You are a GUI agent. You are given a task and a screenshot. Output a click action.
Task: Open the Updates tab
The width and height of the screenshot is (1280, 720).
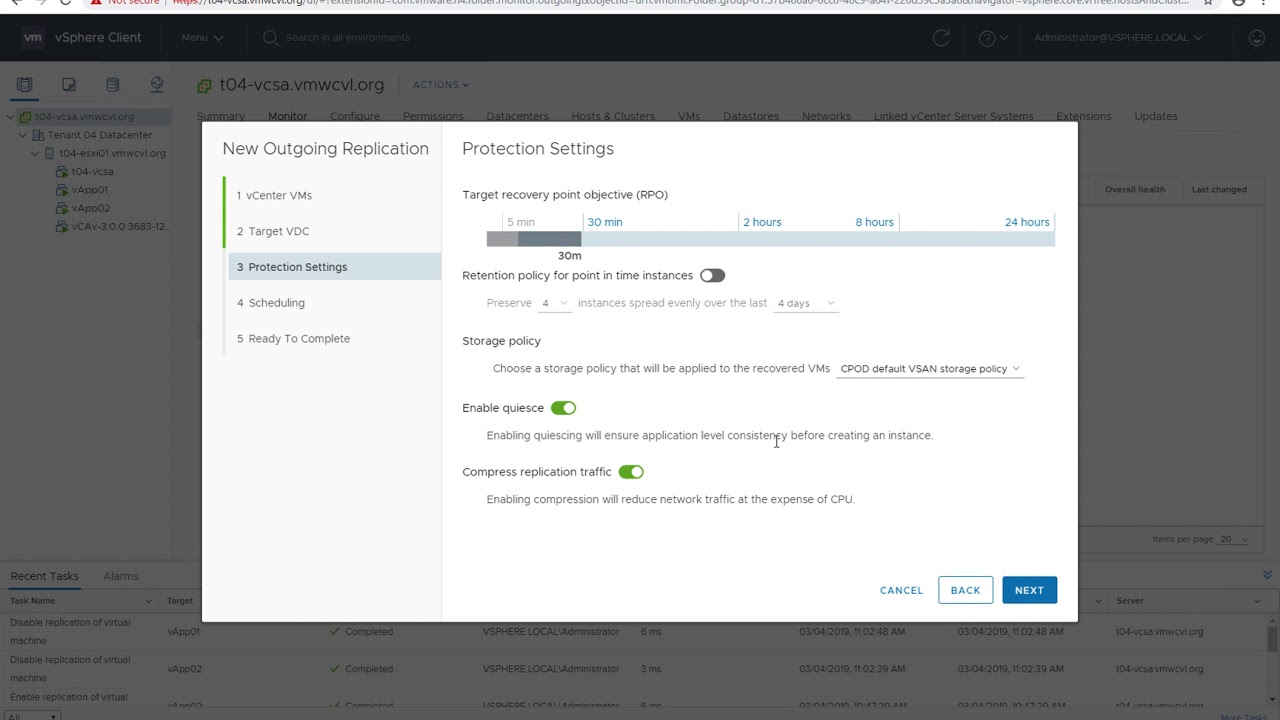(x=1155, y=116)
